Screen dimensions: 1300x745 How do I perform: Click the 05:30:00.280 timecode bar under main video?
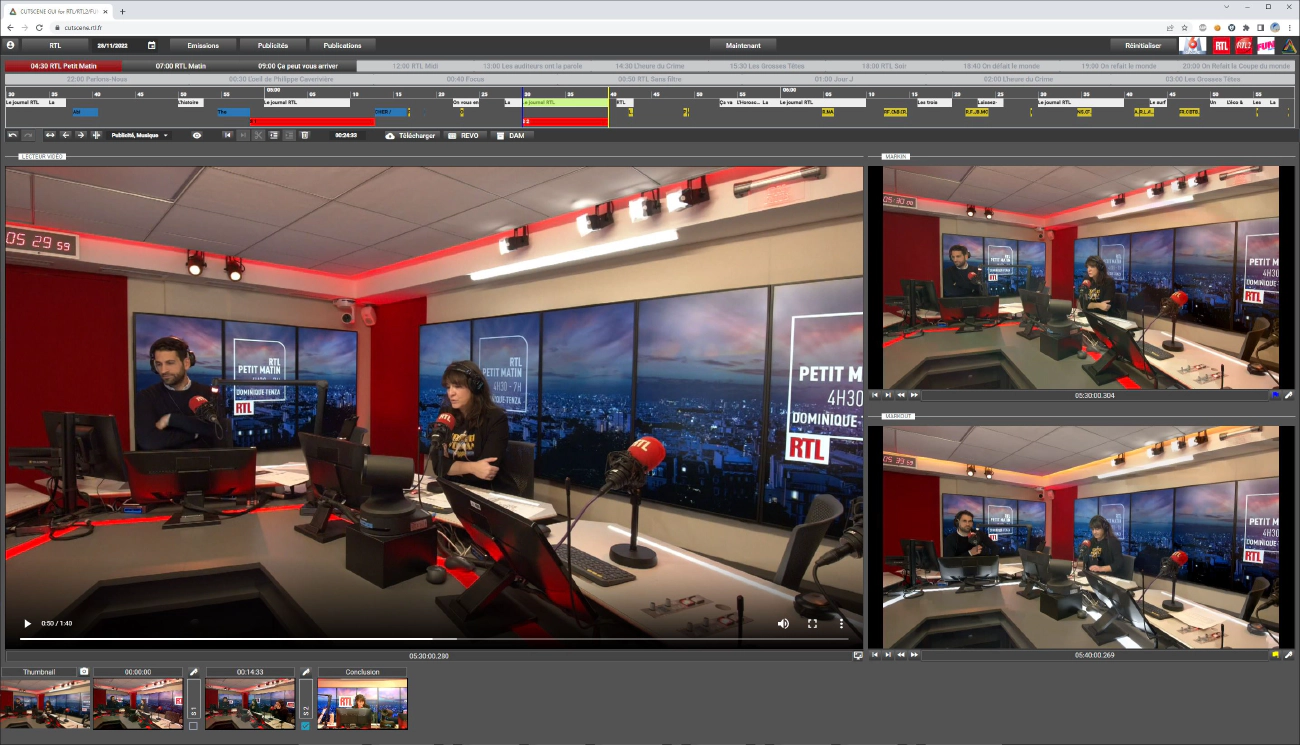point(428,656)
